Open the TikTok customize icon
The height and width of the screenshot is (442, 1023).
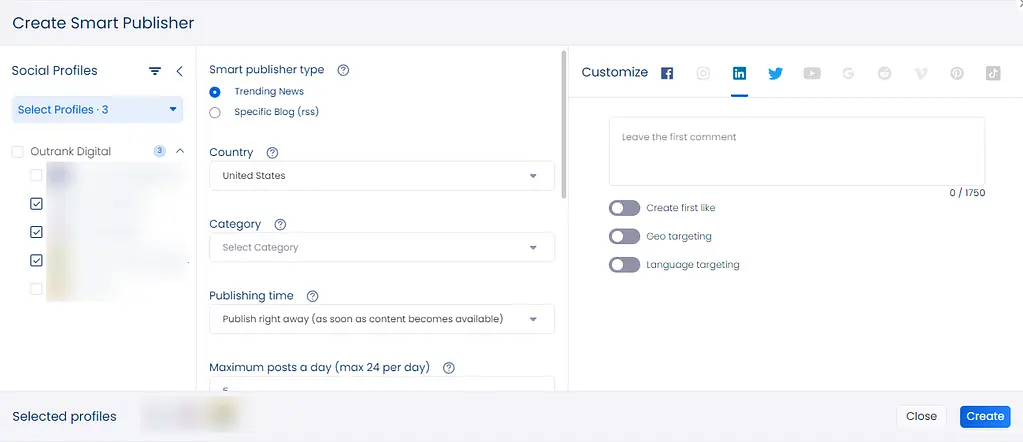[x=993, y=73]
